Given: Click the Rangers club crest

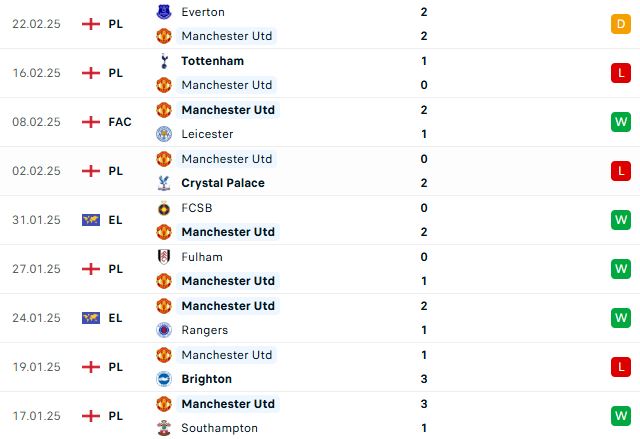Looking at the screenshot, I should click(164, 330).
